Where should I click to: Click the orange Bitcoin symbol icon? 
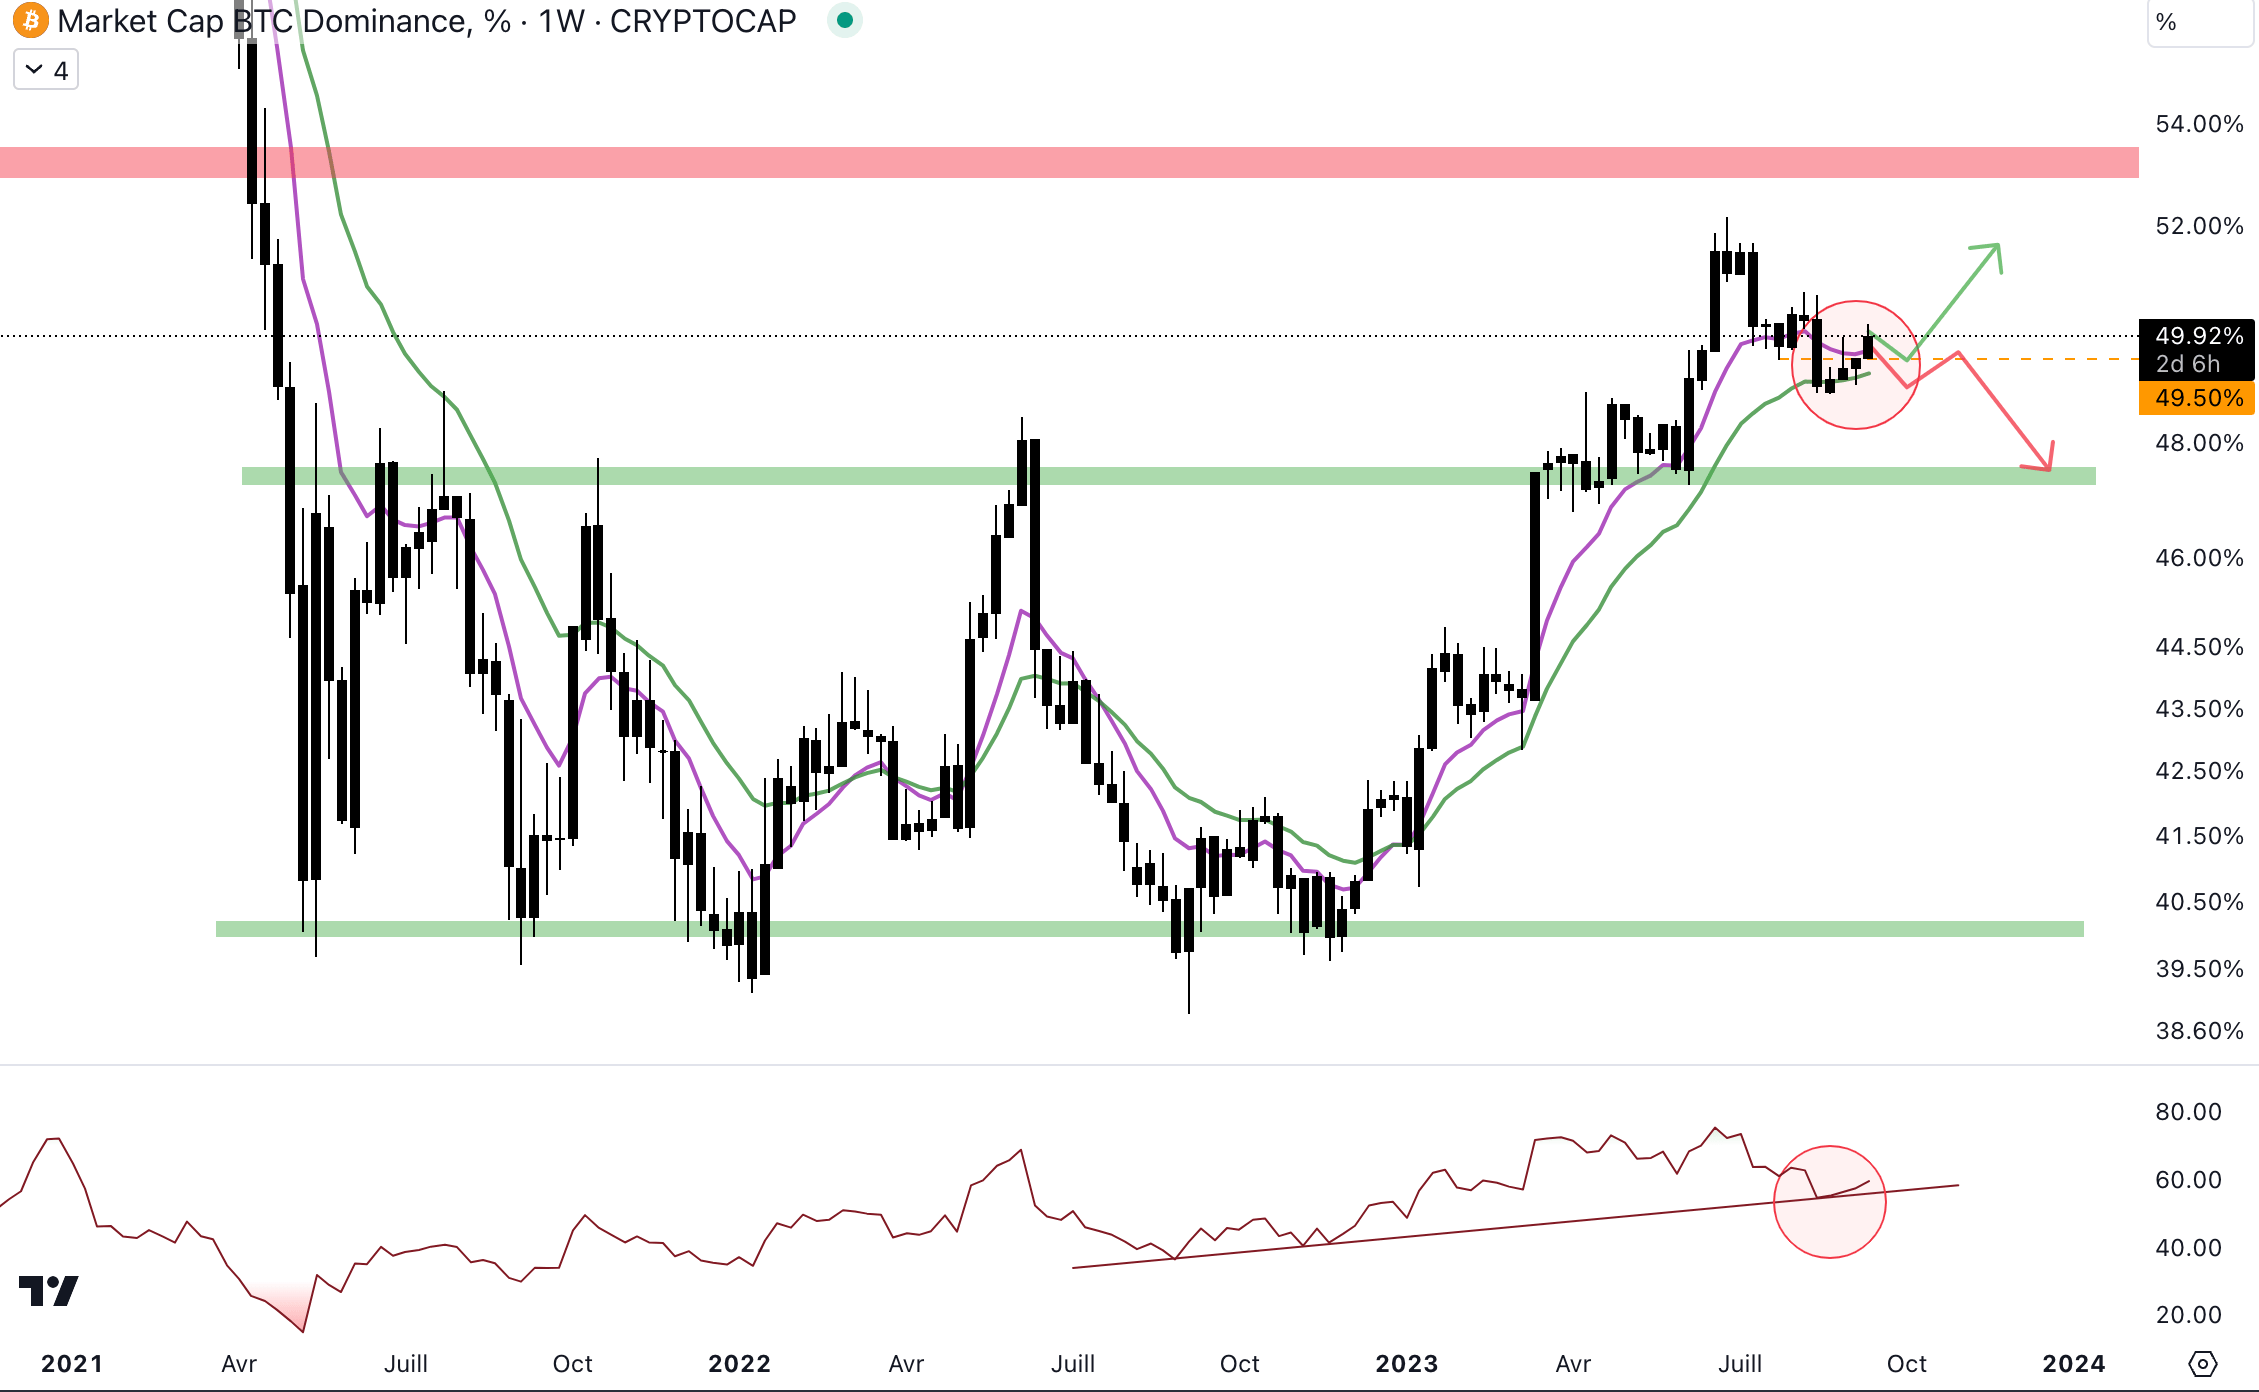31,20
